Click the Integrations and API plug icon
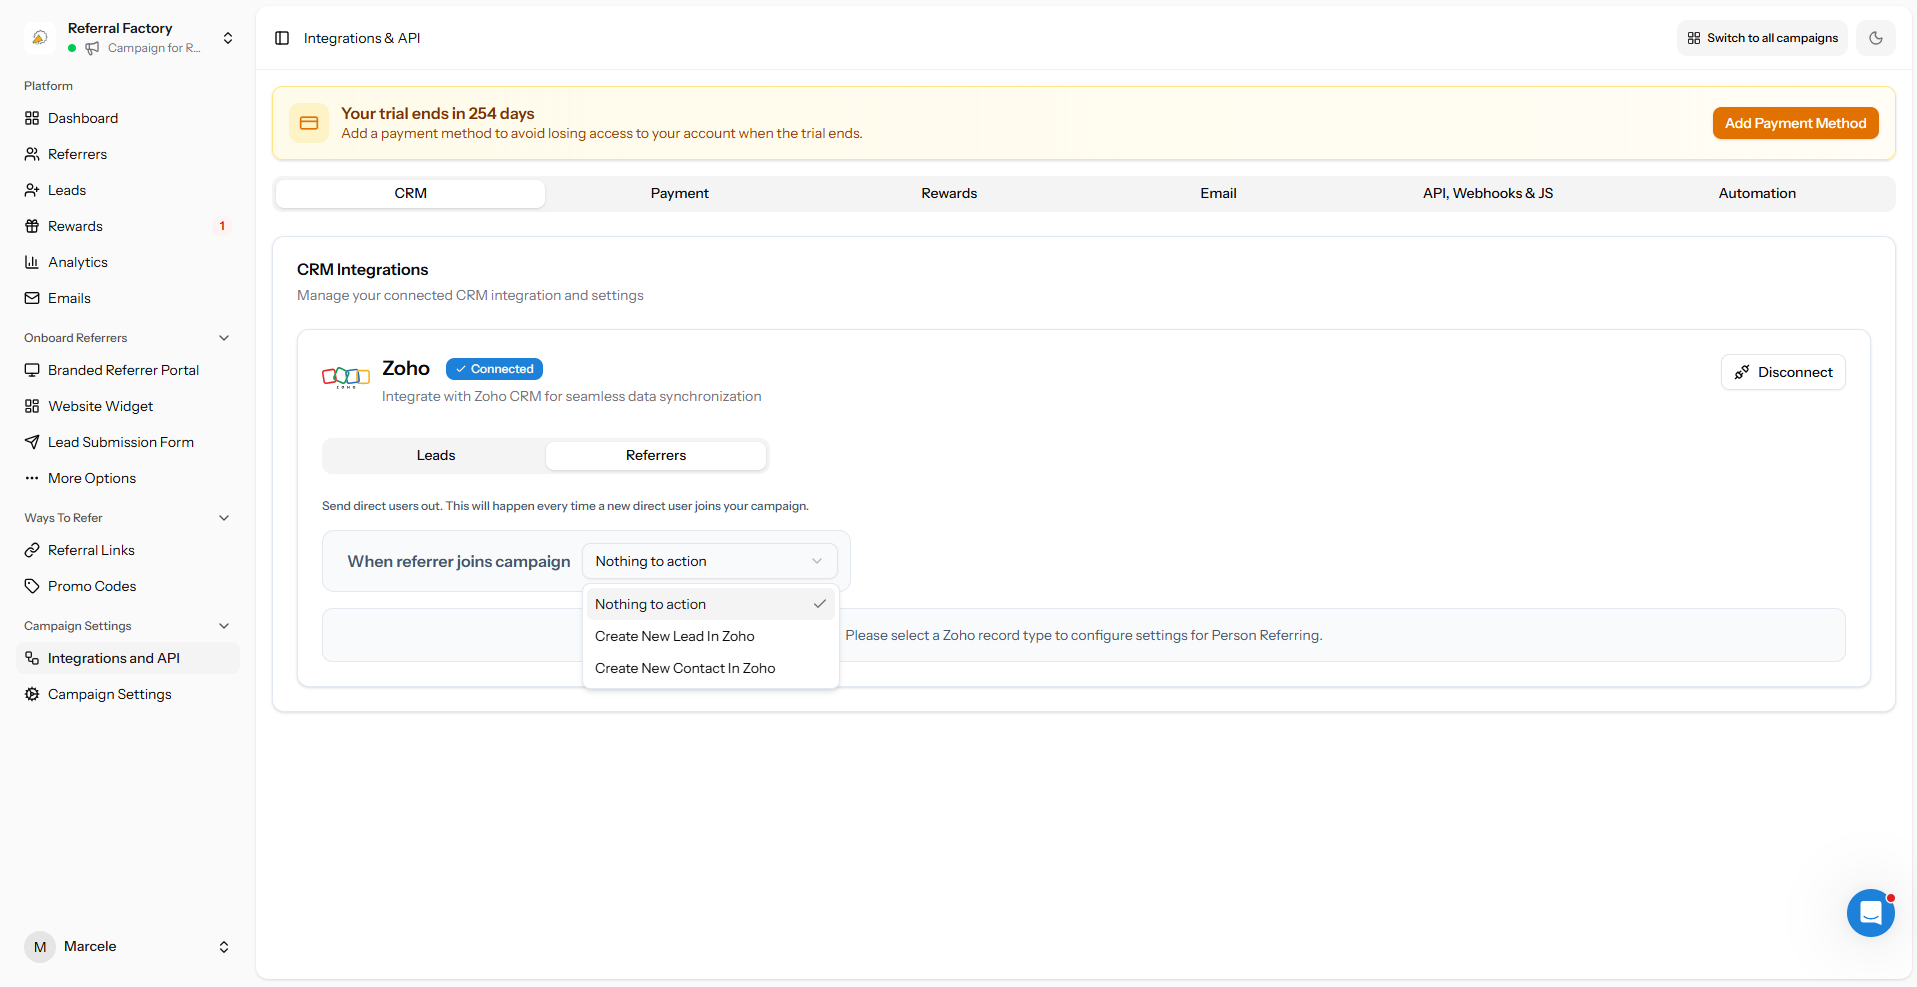The image size is (1917, 987). (x=32, y=658)
